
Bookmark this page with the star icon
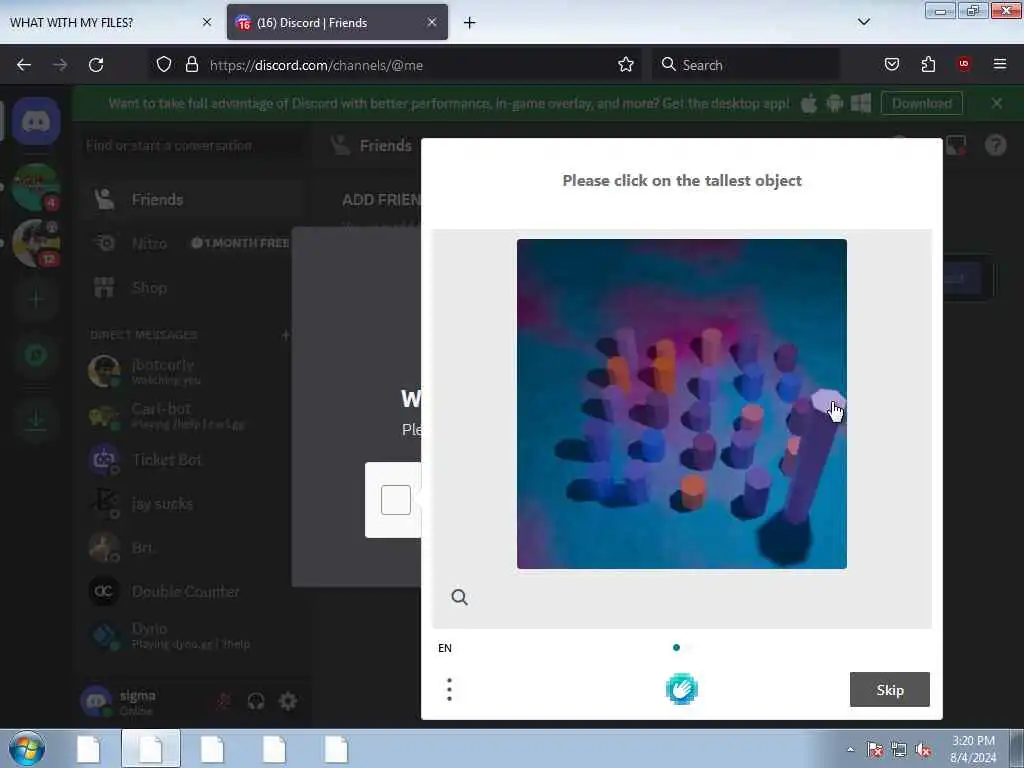pyautogui.click(x=626, y=65)
